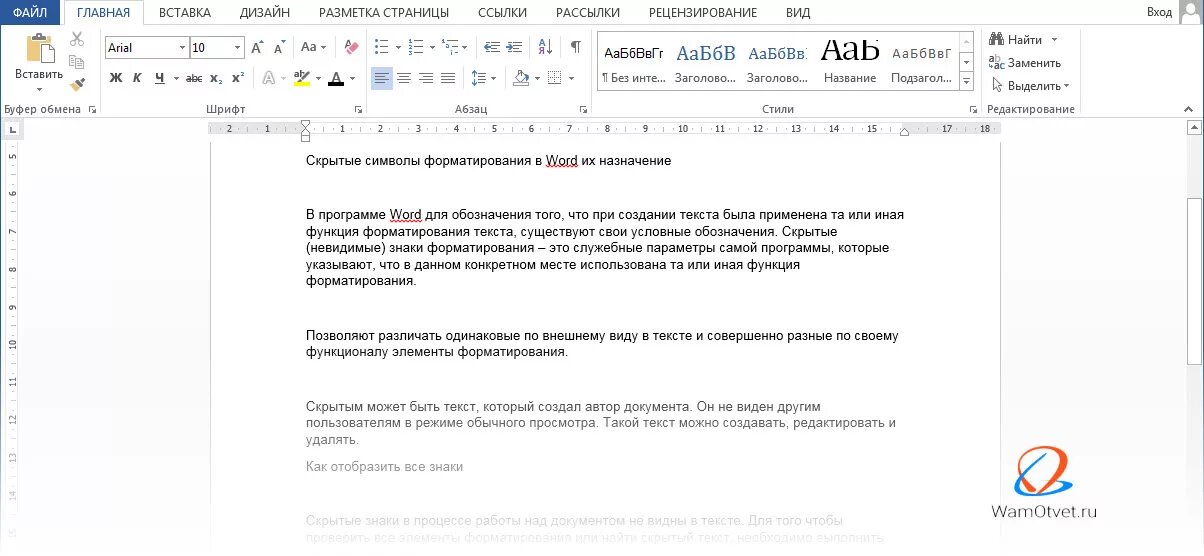Click the shading paint bucket icon

(x=520, y=78)
